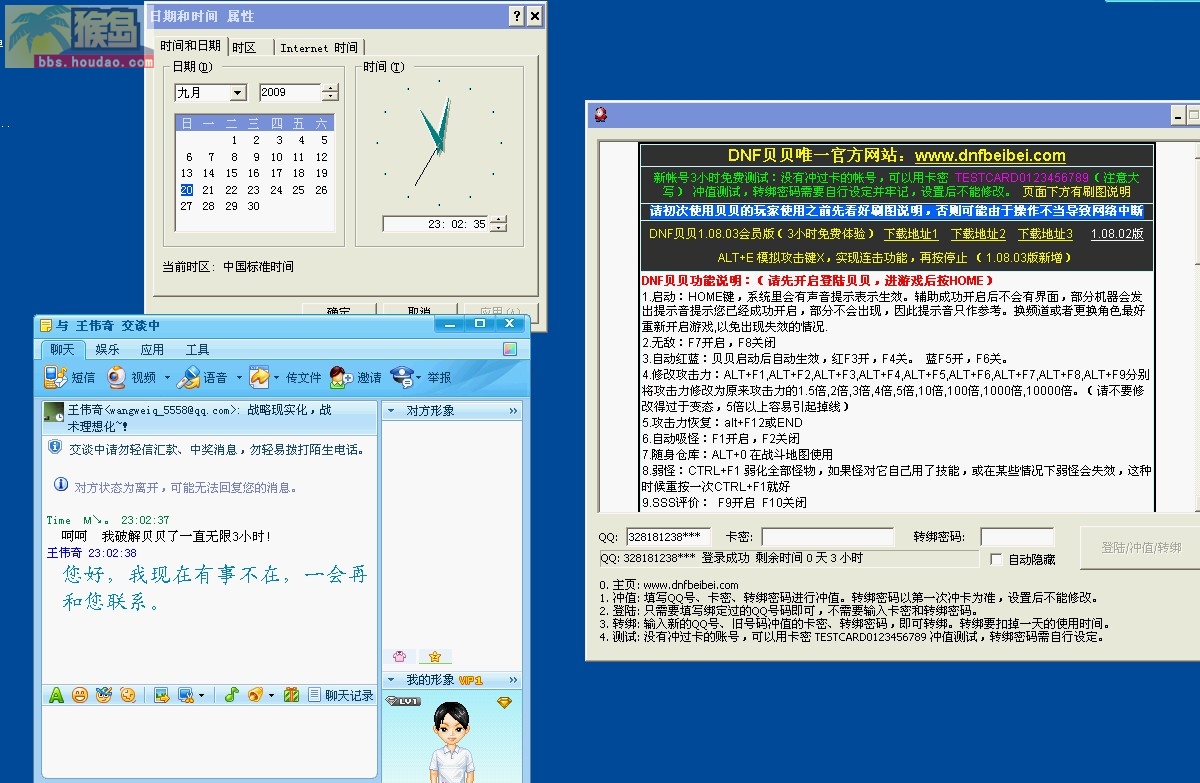Screen dimensions: 1200x783
Task: Open the color skin icon in chat window
Action: [510, 349]
